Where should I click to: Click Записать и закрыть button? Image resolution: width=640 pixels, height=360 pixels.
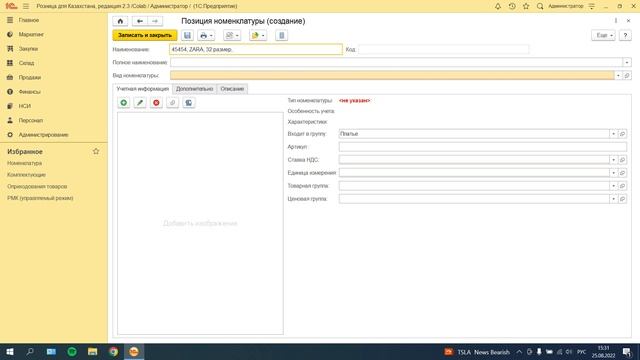click(145, 36)
